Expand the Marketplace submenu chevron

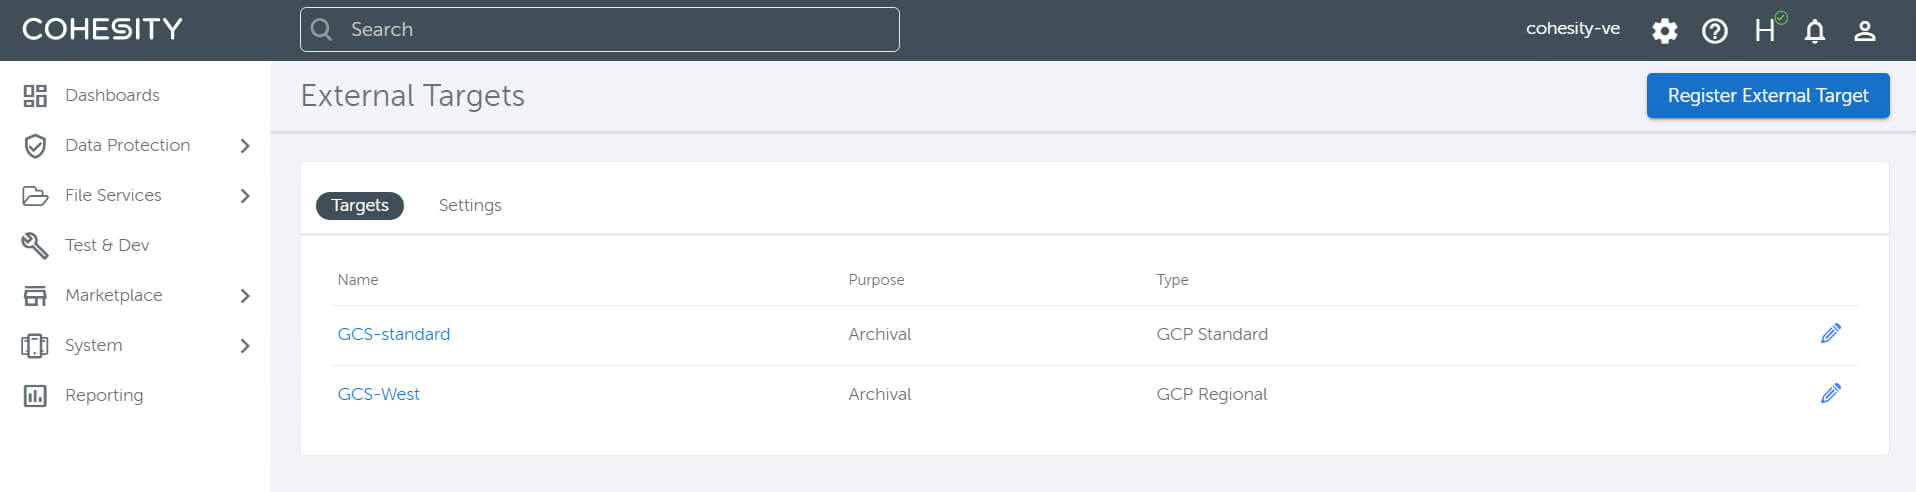(x=245, y=296)
